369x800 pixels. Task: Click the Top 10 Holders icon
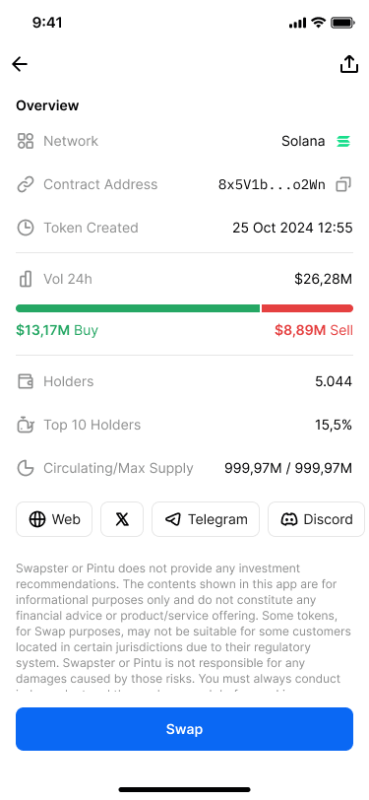point(26,424)
